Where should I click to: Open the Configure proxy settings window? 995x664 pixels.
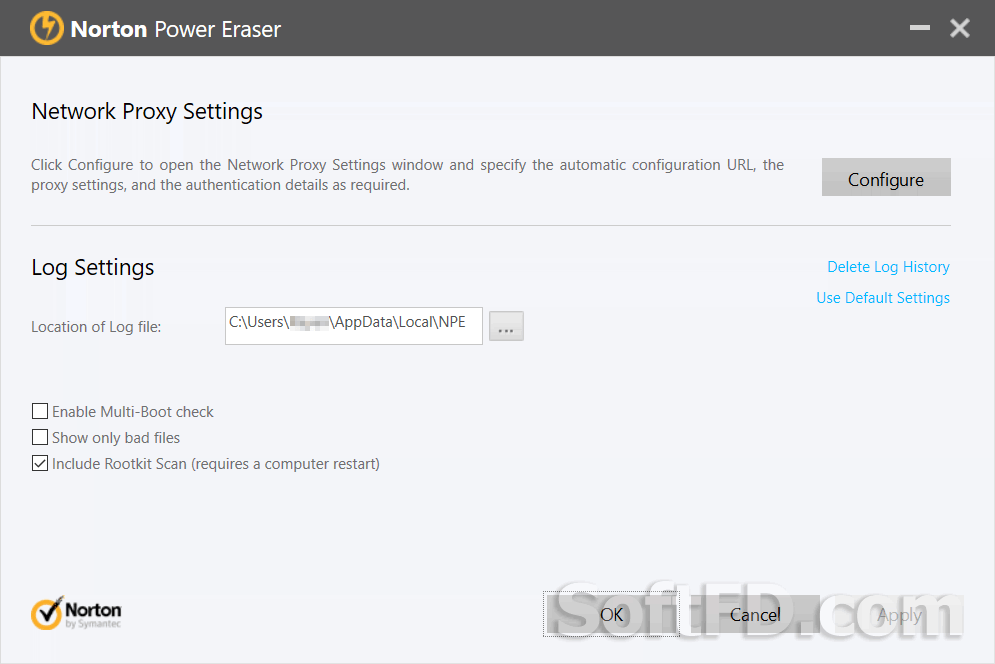coord(886,177)
